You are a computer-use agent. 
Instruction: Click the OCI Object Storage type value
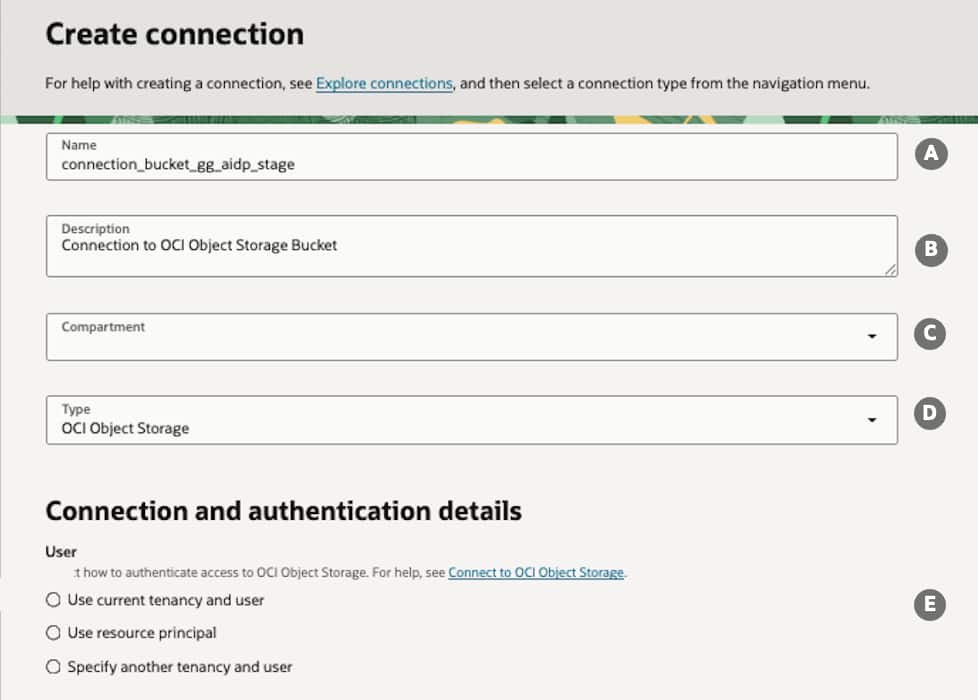coord(125,429)
